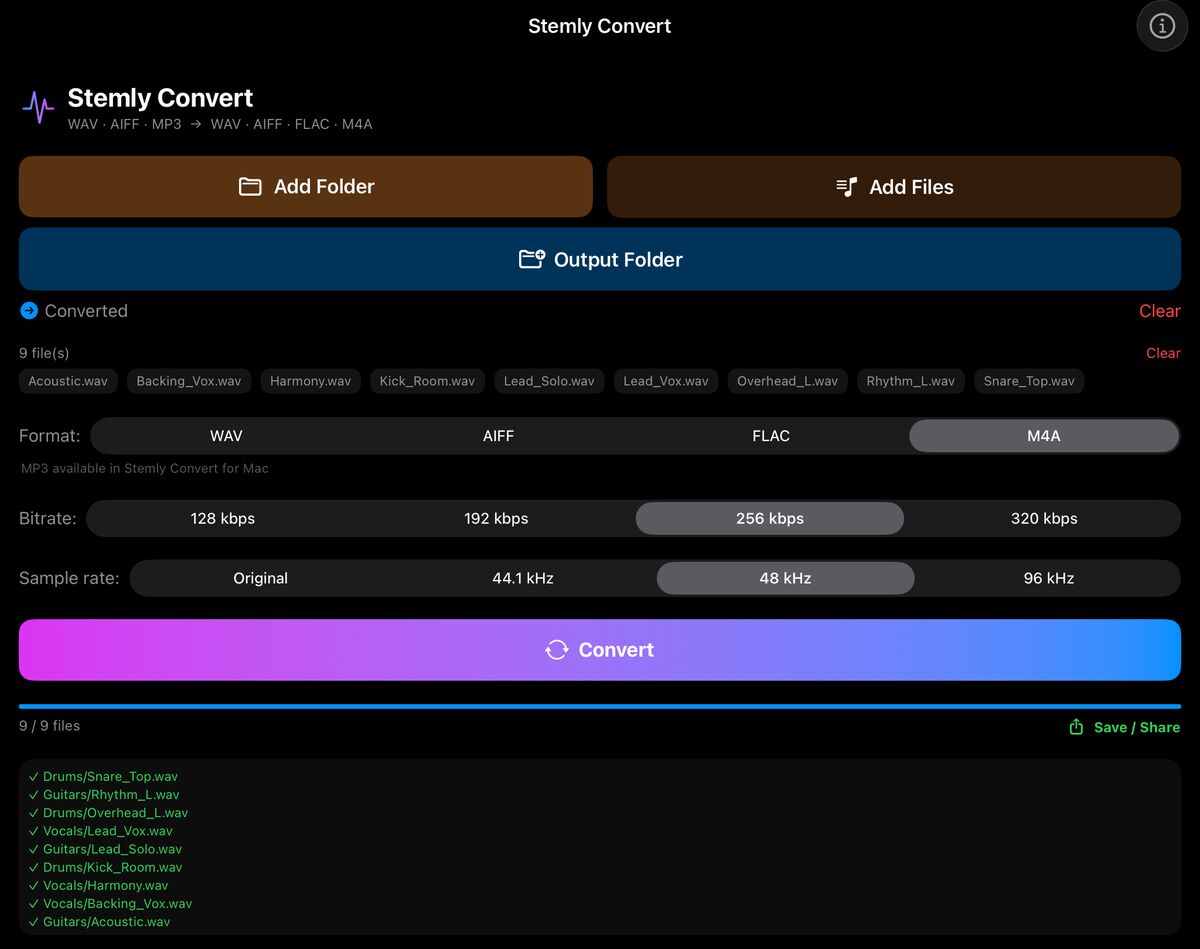Select the Rhythm_L.wav file chip
The width and height of the screenshot is (1200, 949).
(910, 381)
